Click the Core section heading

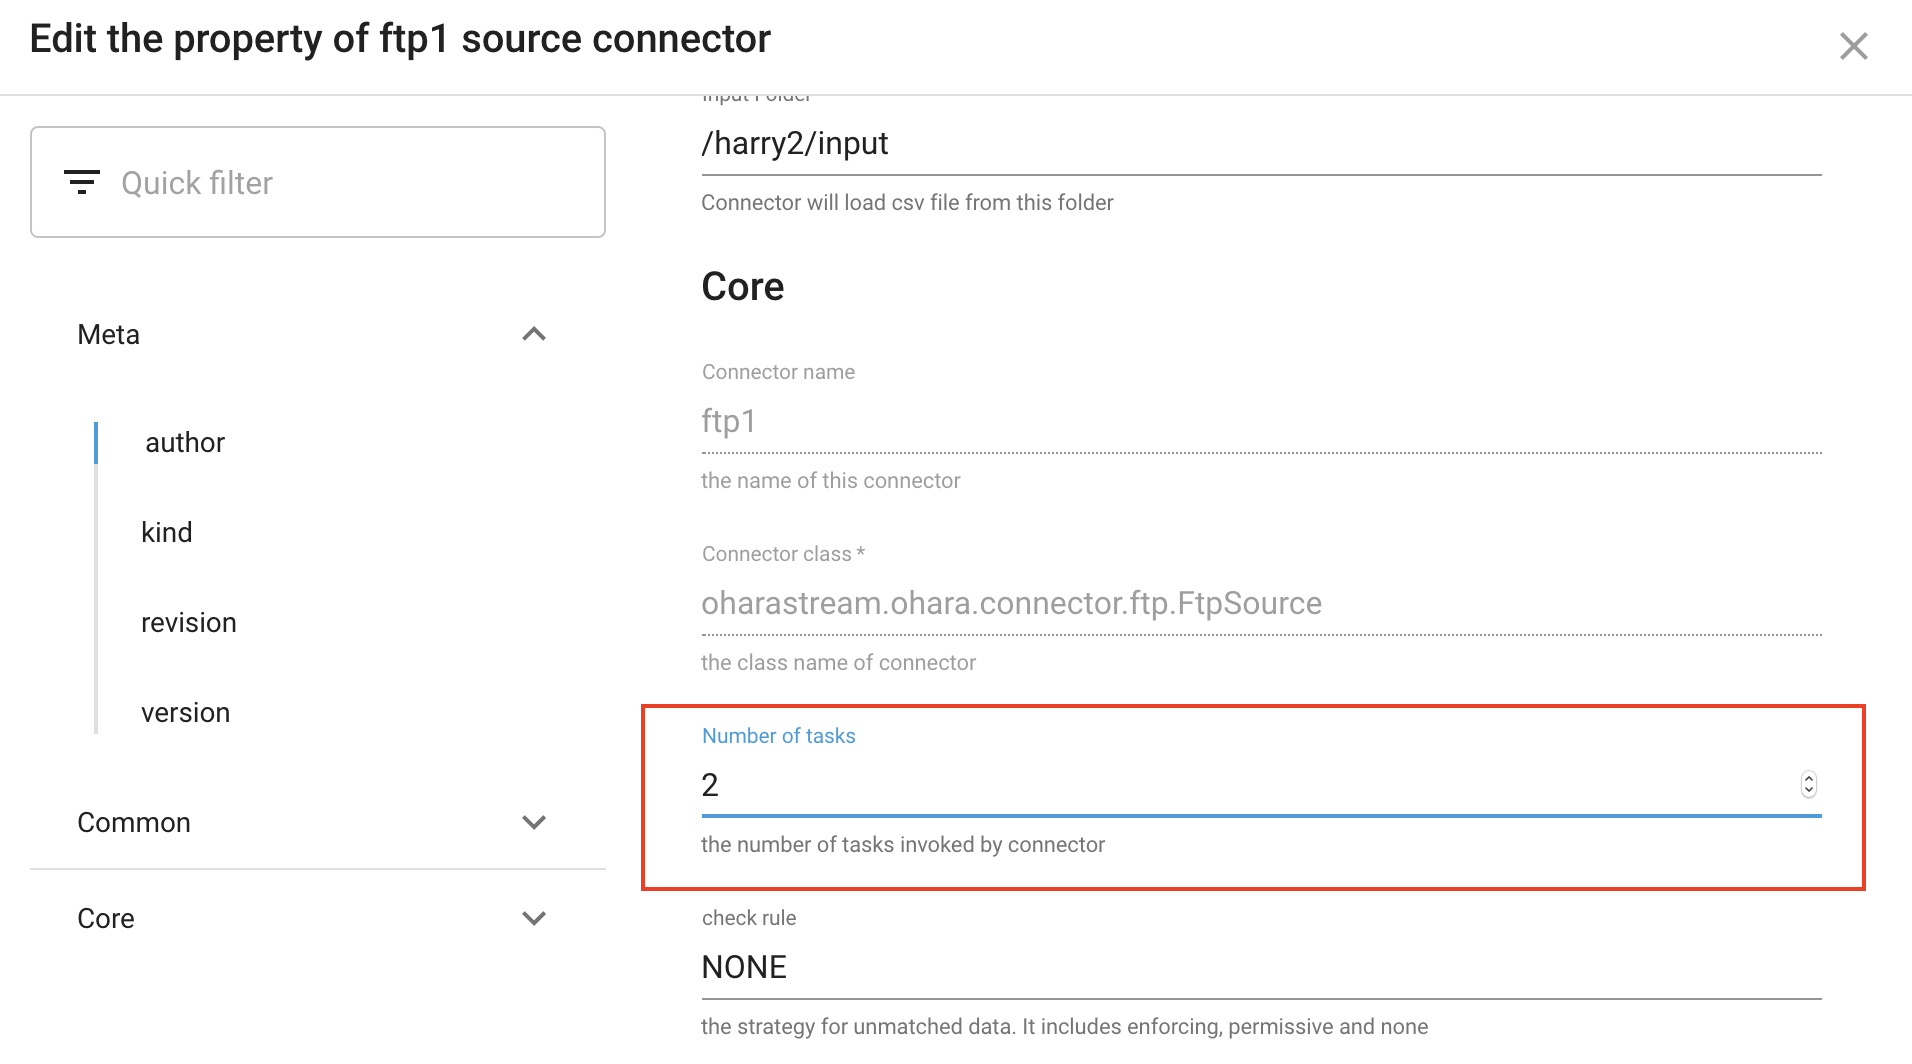pyautogui.click(x=743, y=287)
